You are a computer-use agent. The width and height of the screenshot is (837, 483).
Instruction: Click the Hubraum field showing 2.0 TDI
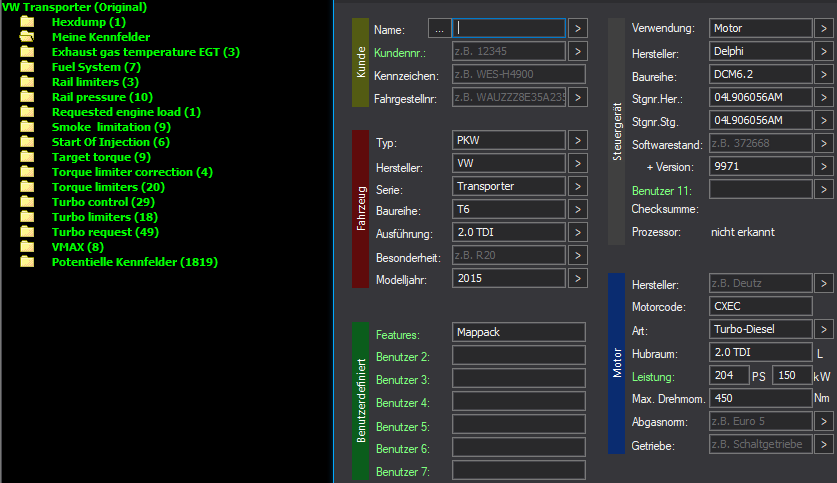click(761, 352)
